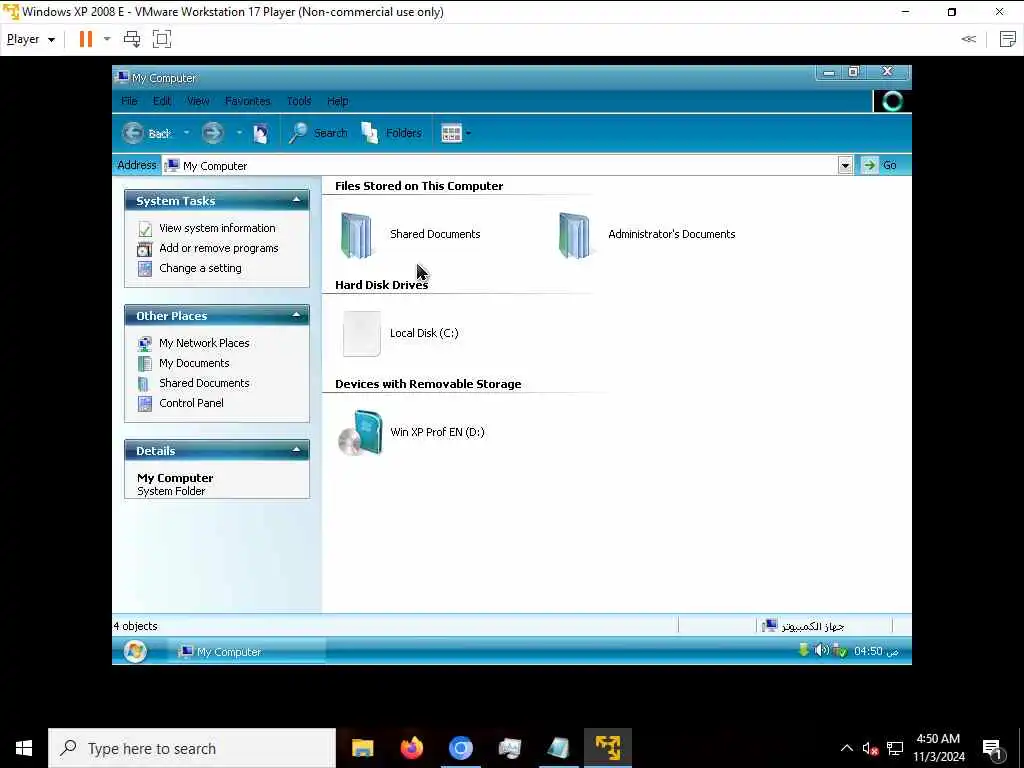Click the XP Start orb button
This screenshot has width=1024, height=768.
135,651
